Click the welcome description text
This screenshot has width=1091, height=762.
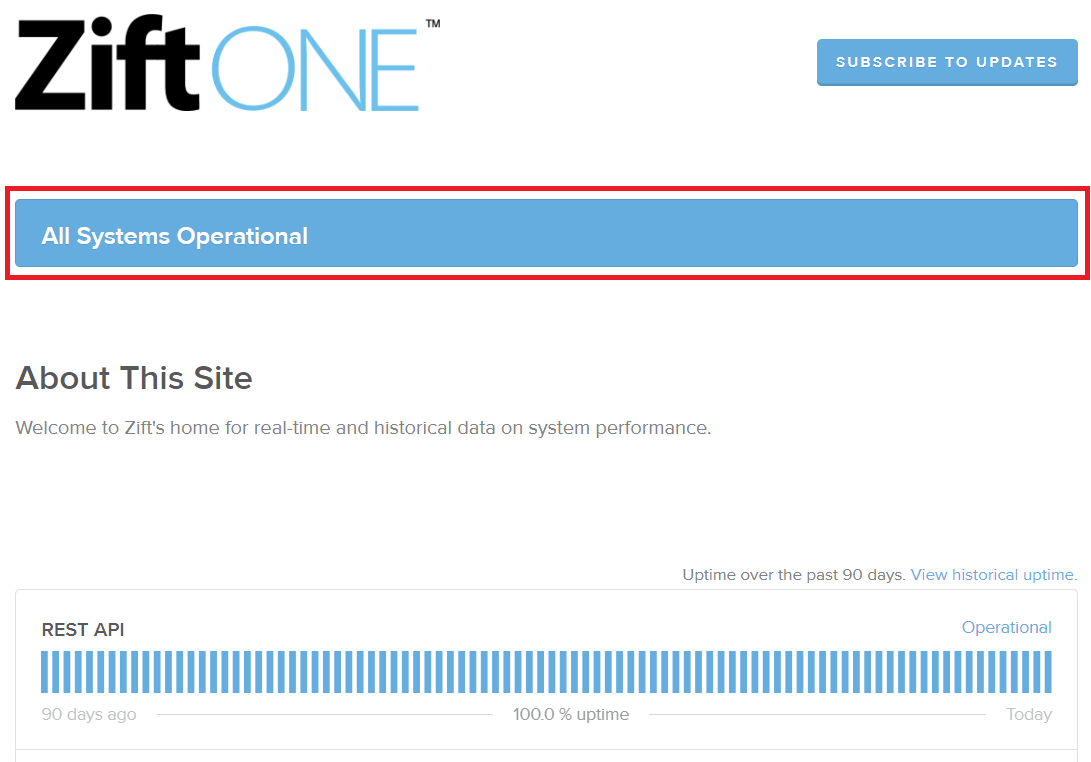tap(362, 427)
